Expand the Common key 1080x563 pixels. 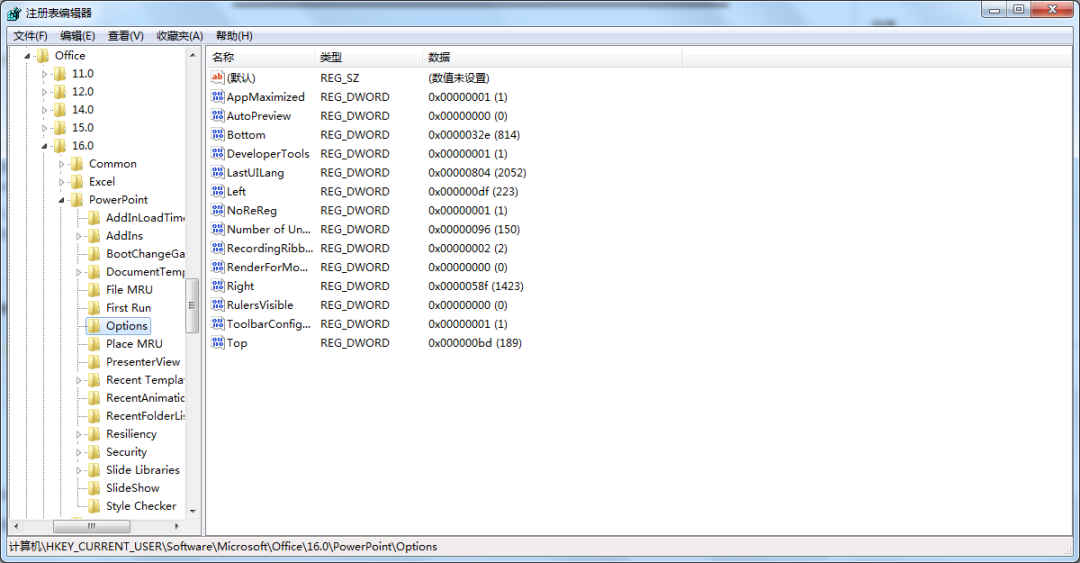pyautogui.click(x=61, y=165)
